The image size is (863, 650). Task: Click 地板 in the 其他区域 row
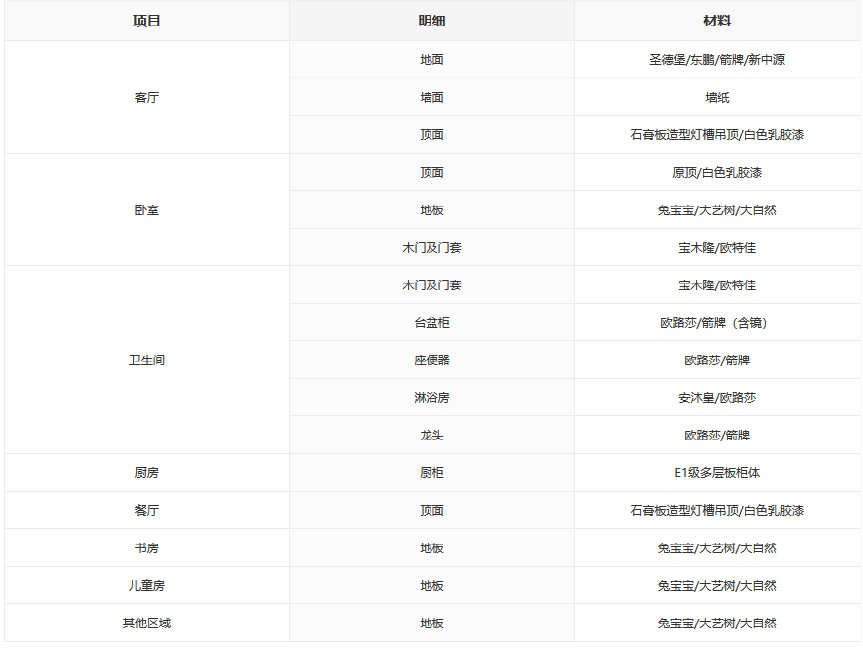coord(432,623)
